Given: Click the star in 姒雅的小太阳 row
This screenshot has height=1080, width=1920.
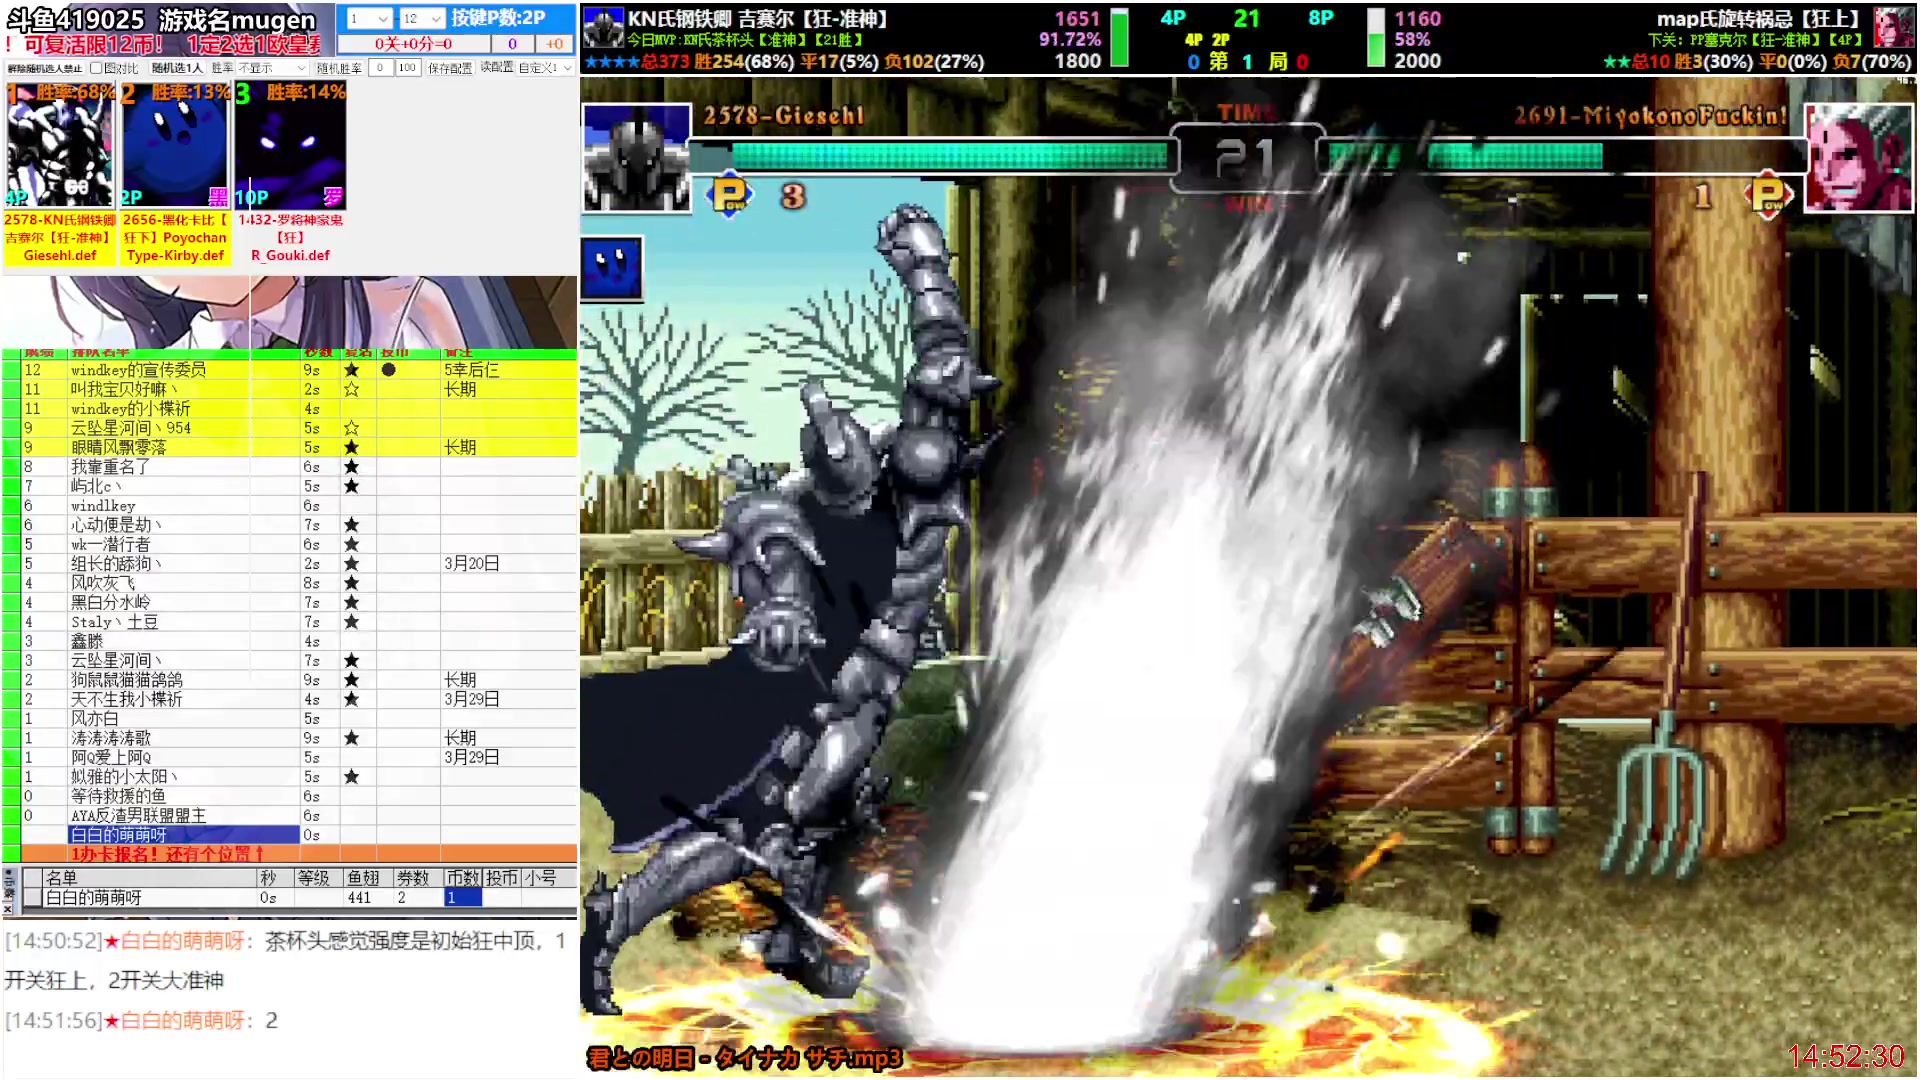Looking at the screenshot, I should [x=351, y=777].
